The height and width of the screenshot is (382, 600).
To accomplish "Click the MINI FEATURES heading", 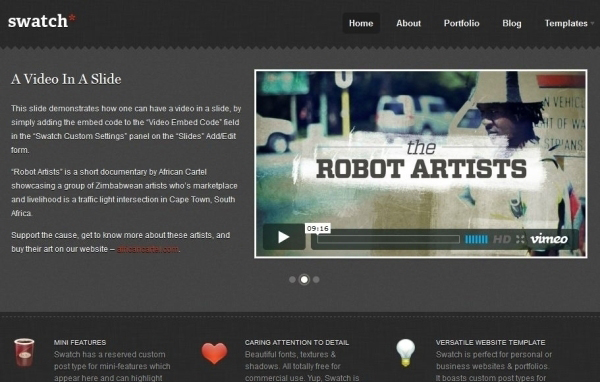I will click(80, 343).
